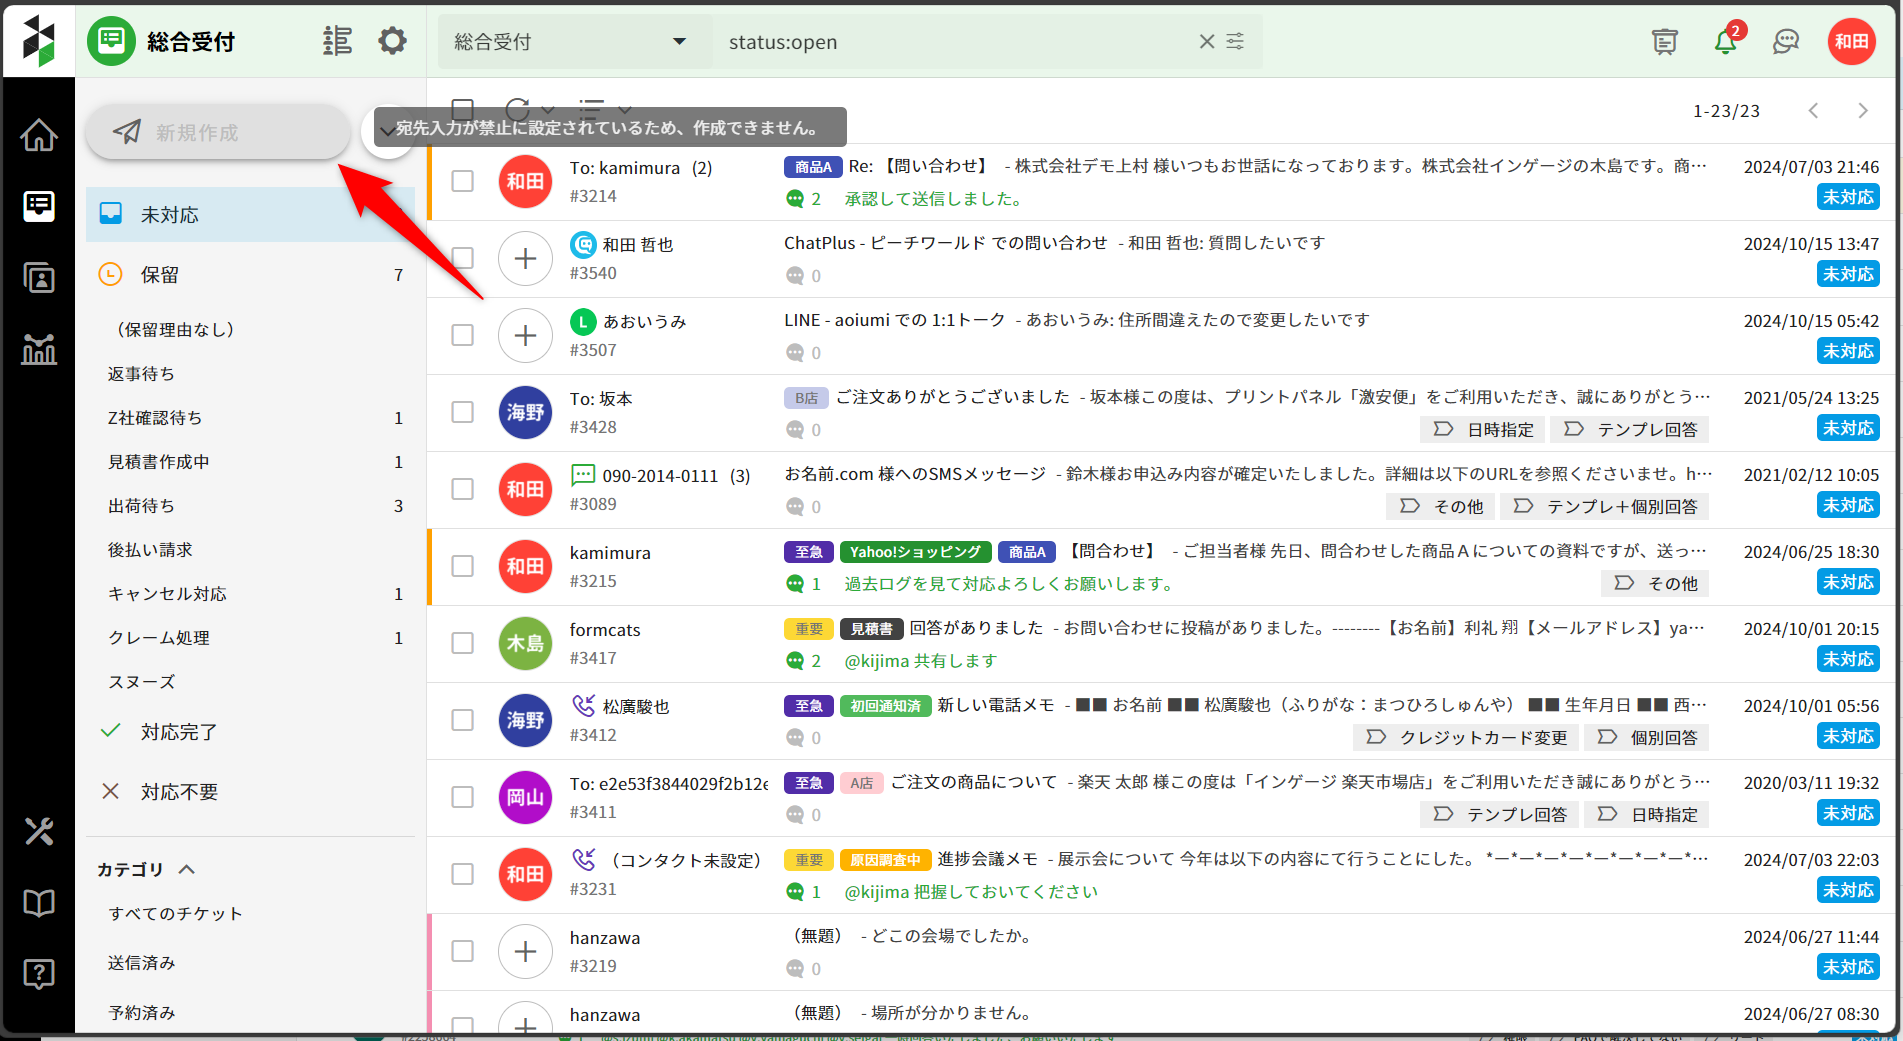Image resolution: width=1903 pixels, height=1041 pixels.
Task: Open the 対応完了 folder
Action: click(x=178, y=732)
